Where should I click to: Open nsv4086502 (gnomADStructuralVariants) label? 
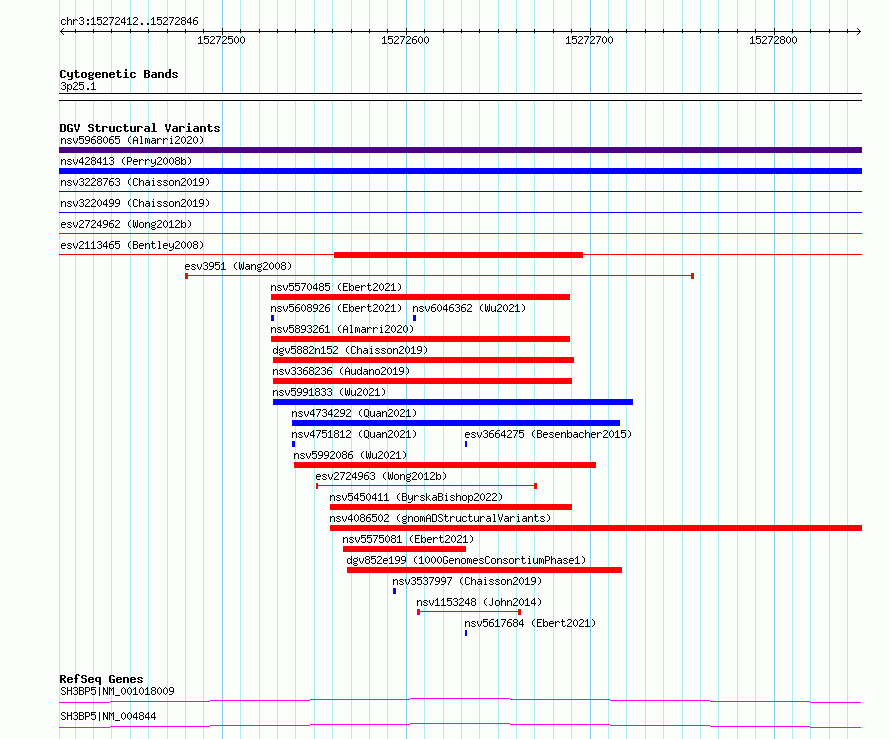[440, 518]
